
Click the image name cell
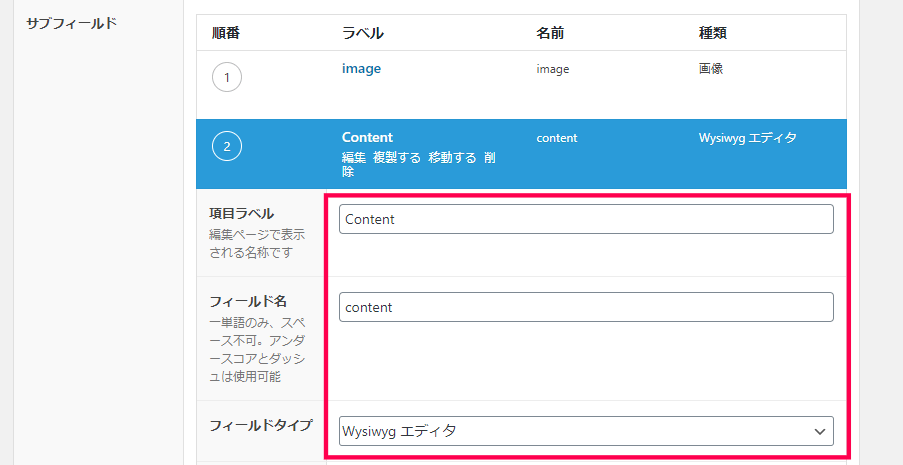[552, 69]
